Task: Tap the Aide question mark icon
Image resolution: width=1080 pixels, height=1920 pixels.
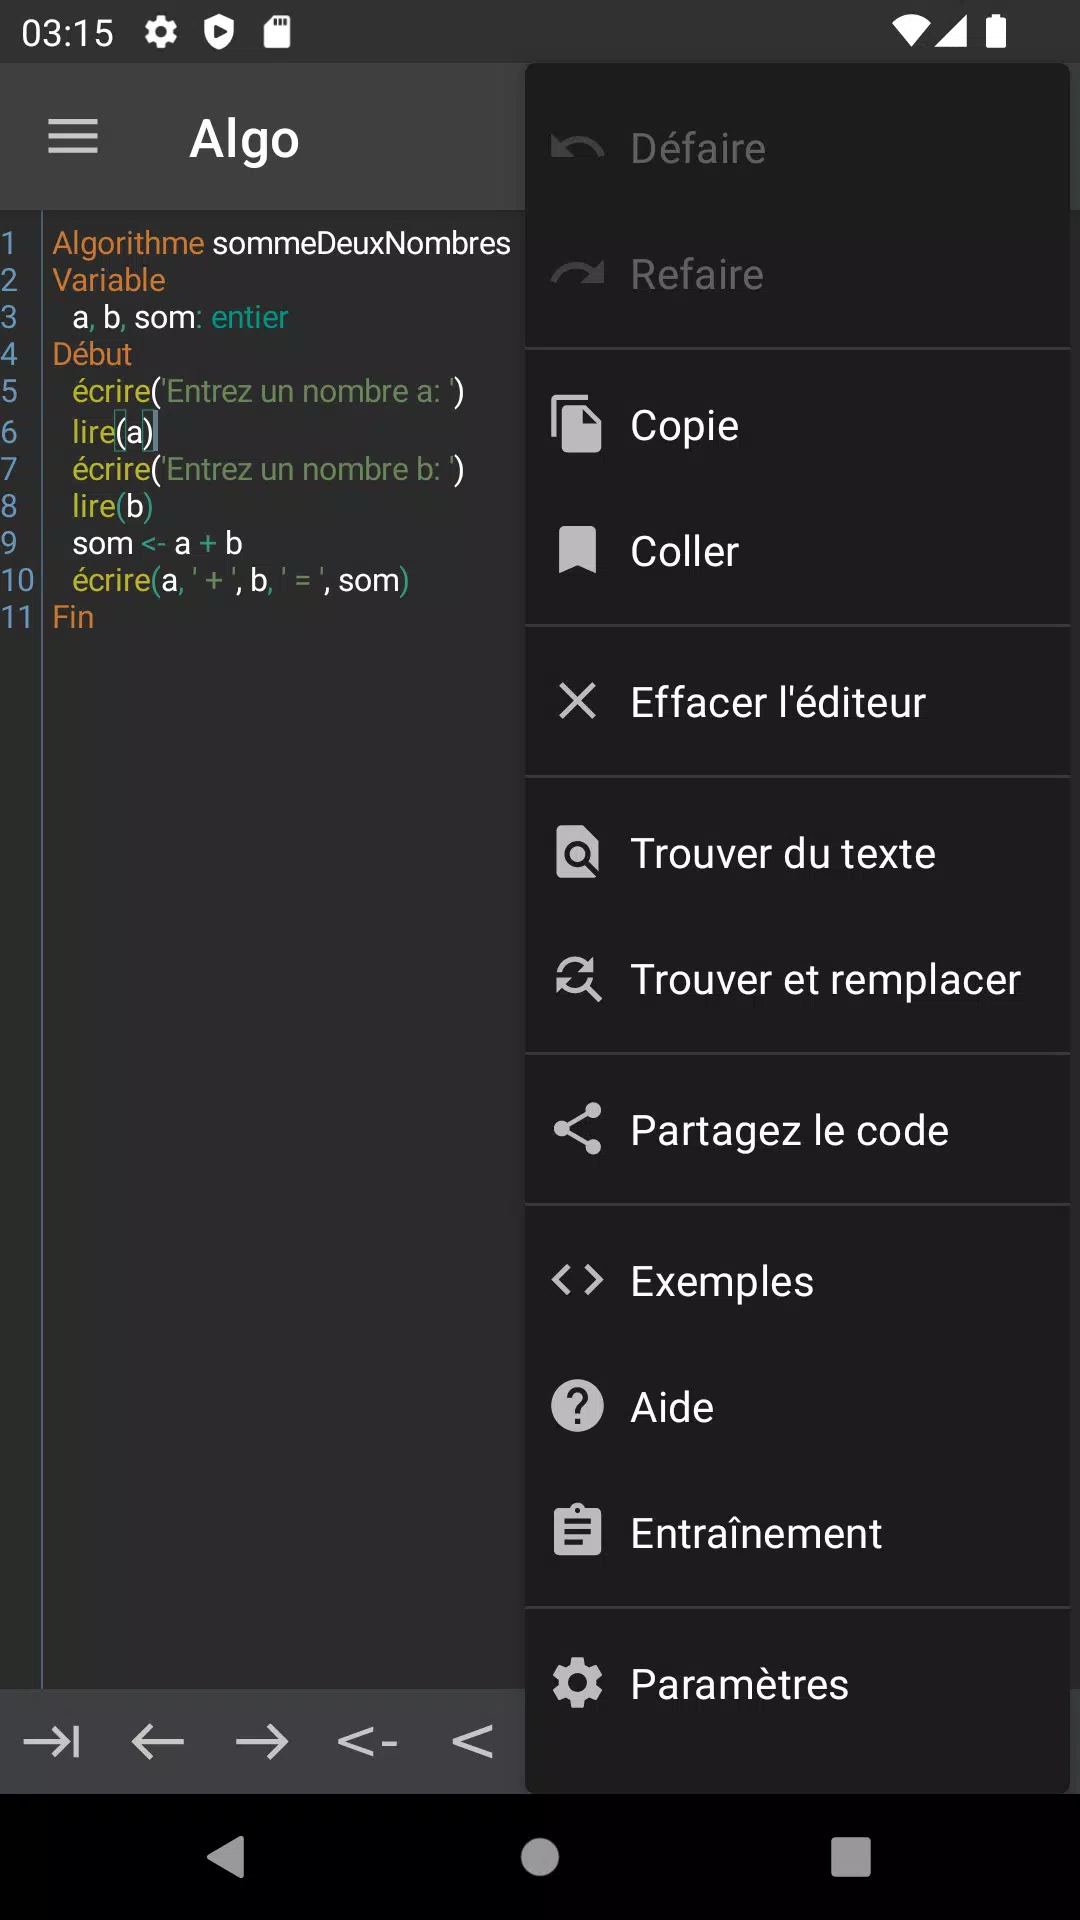Action: pos(577,1406)
